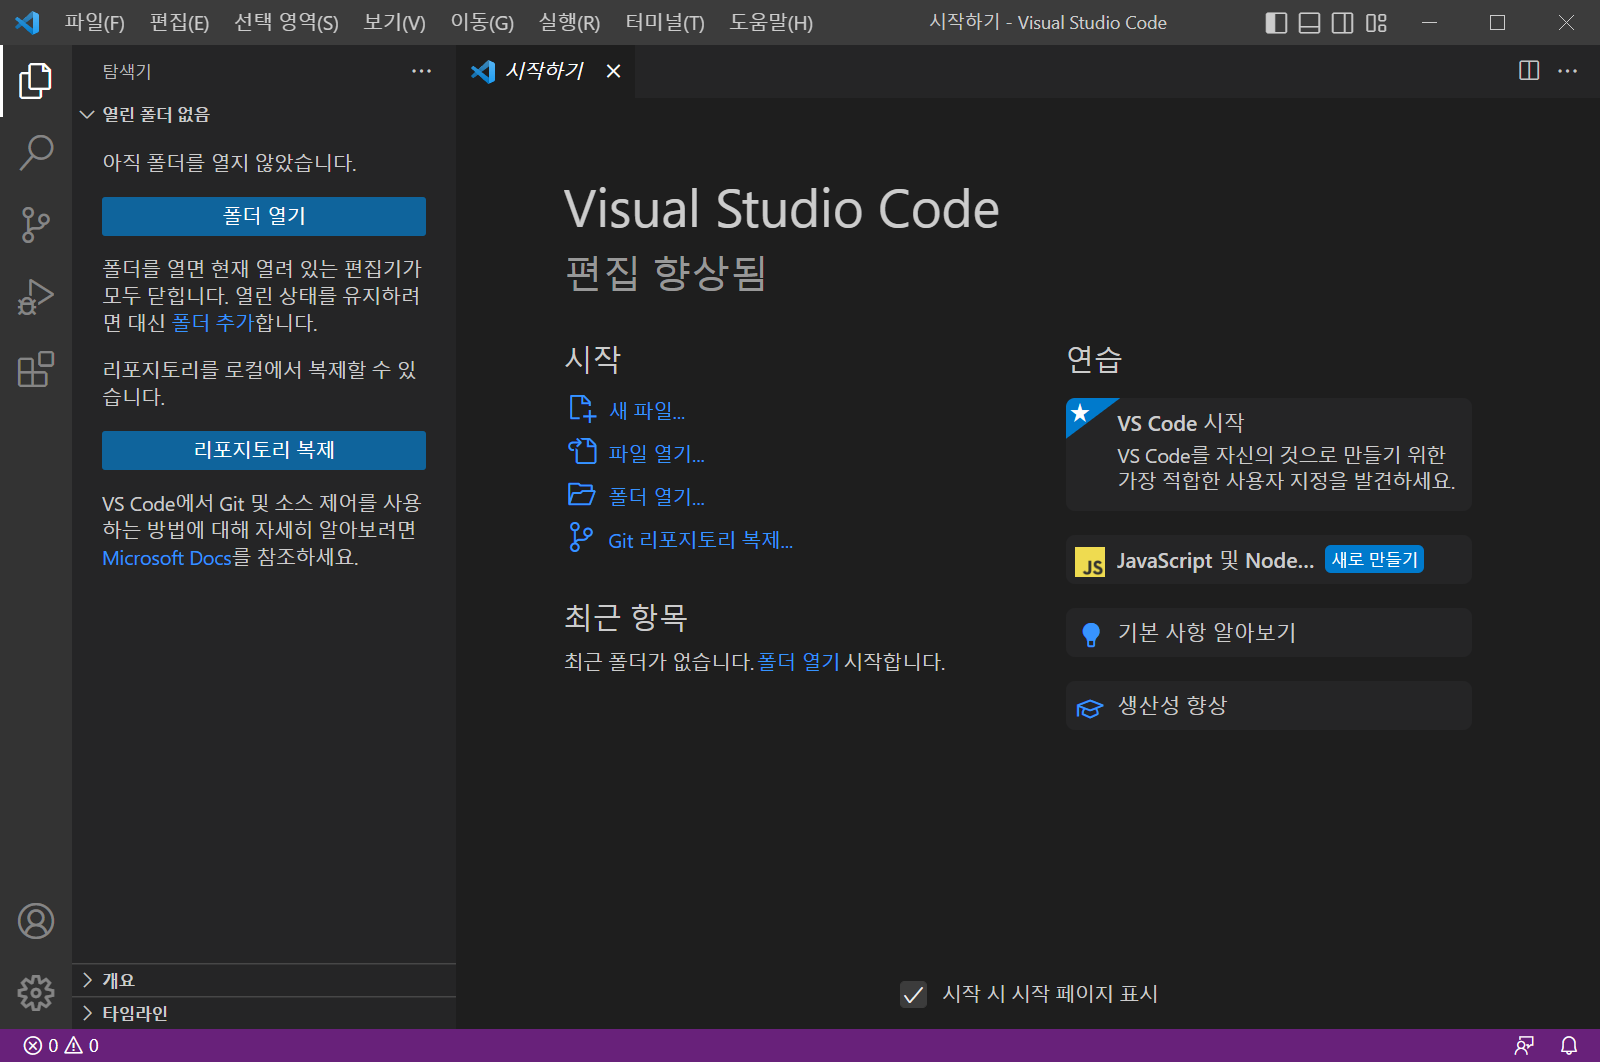Click the 연습 heading
This screenshot has width=1600, height=1062.
coord(1095,359)
